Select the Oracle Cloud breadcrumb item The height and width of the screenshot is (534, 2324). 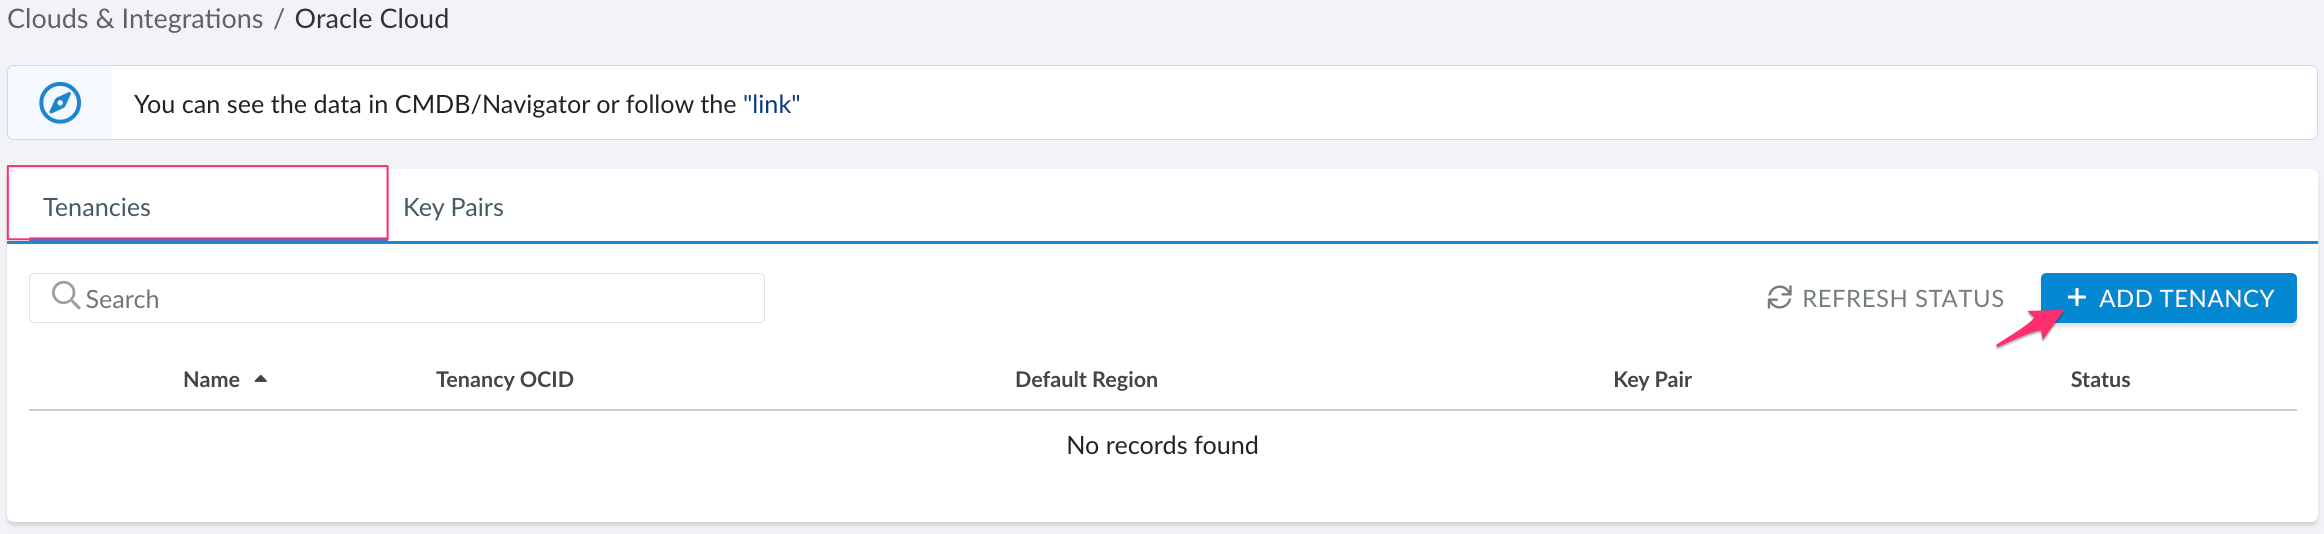pos(371,19)
